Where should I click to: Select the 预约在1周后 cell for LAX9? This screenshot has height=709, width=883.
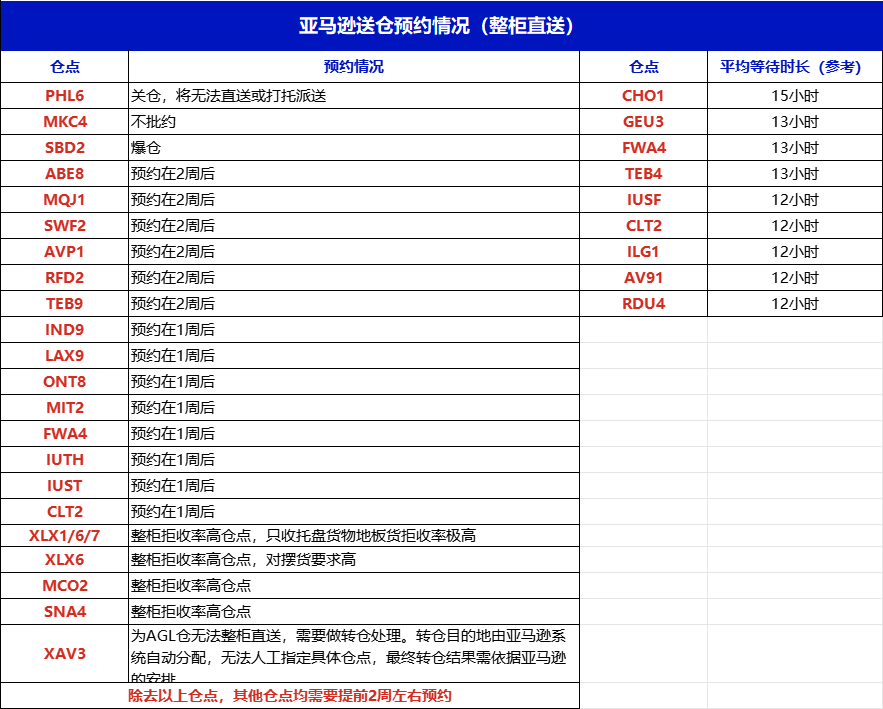tap(354, 356)
